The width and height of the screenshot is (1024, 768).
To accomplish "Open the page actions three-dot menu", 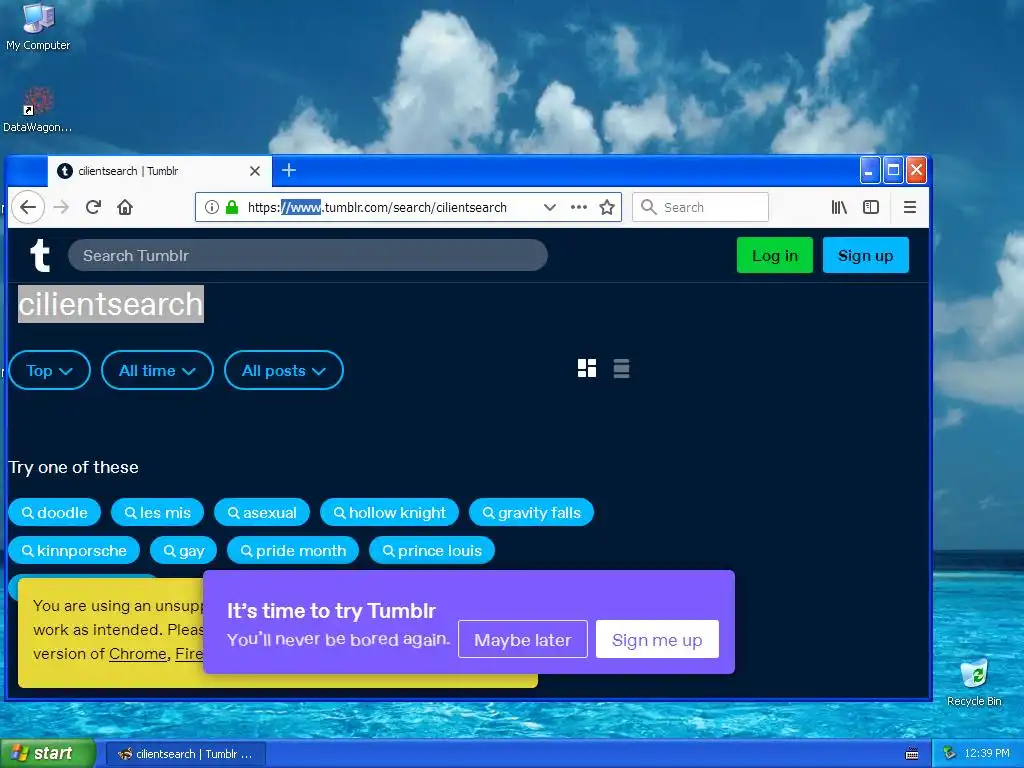I will [579, 208].
